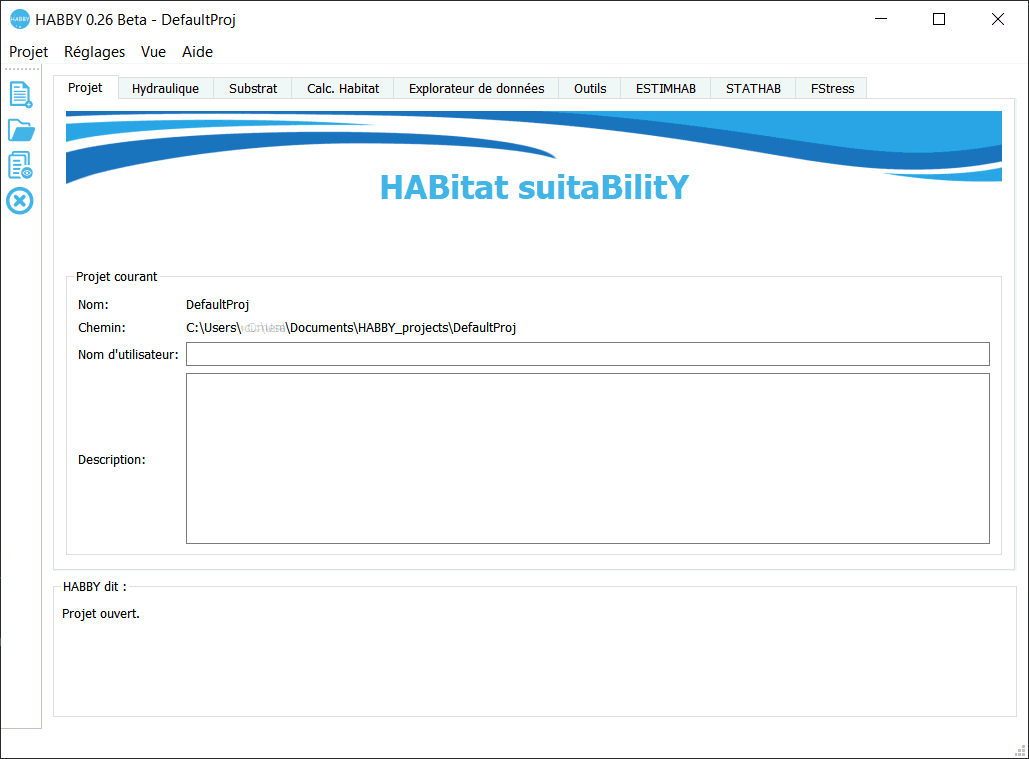This screenshot has height=759, width=1029.
Task: Click the close project X icon
Action: 20,201
